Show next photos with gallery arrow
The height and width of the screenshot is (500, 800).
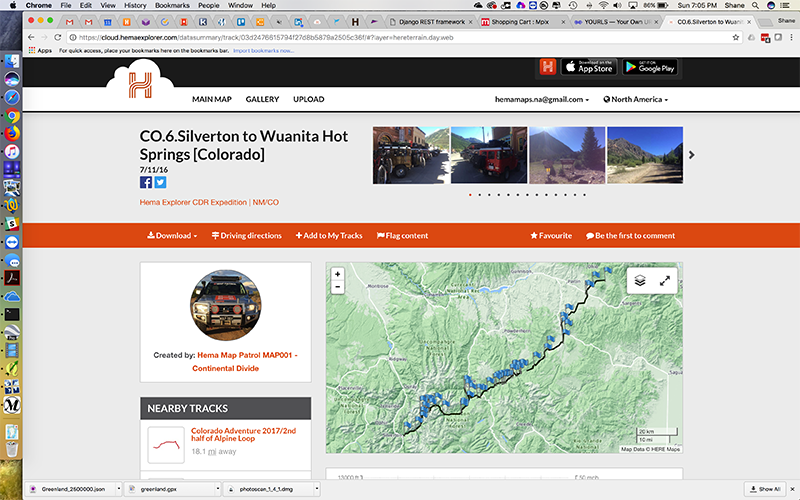tap(691, 155)
